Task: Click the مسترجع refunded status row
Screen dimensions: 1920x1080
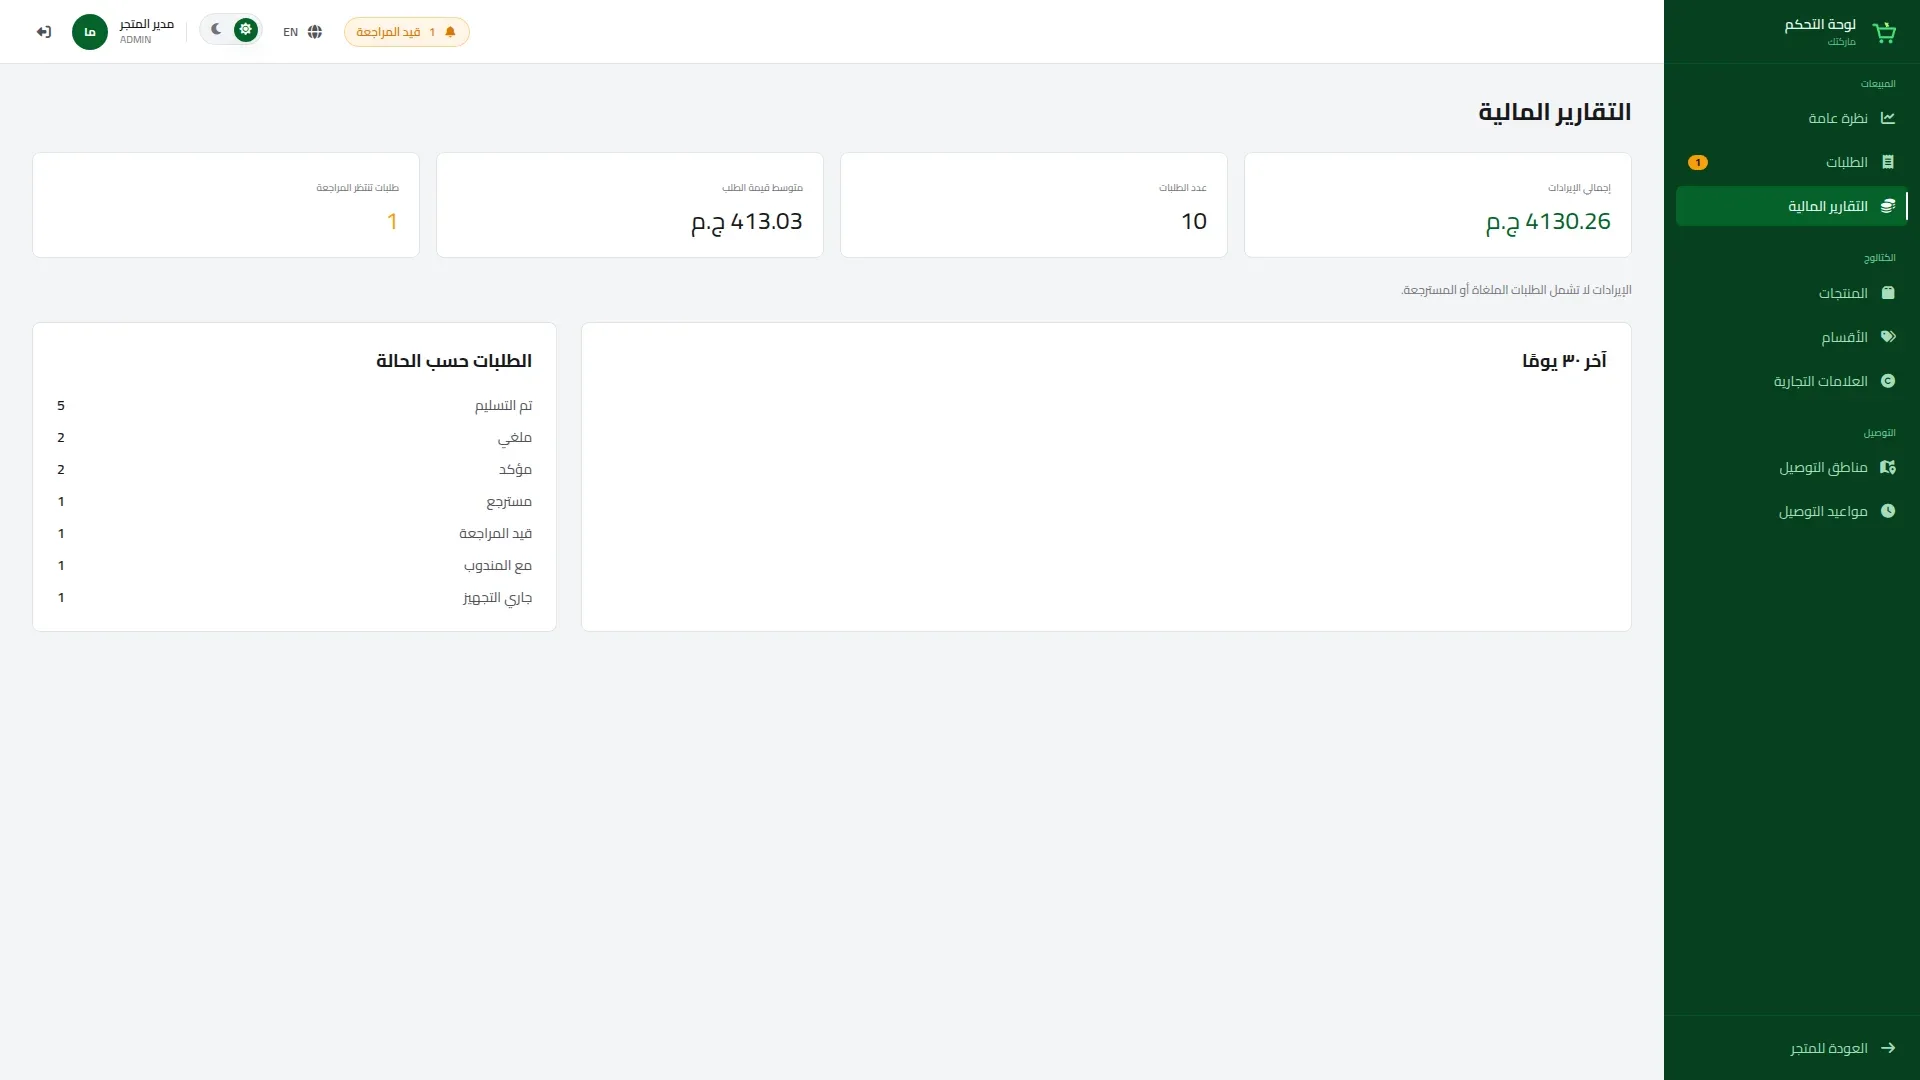Action: point(294,501)
